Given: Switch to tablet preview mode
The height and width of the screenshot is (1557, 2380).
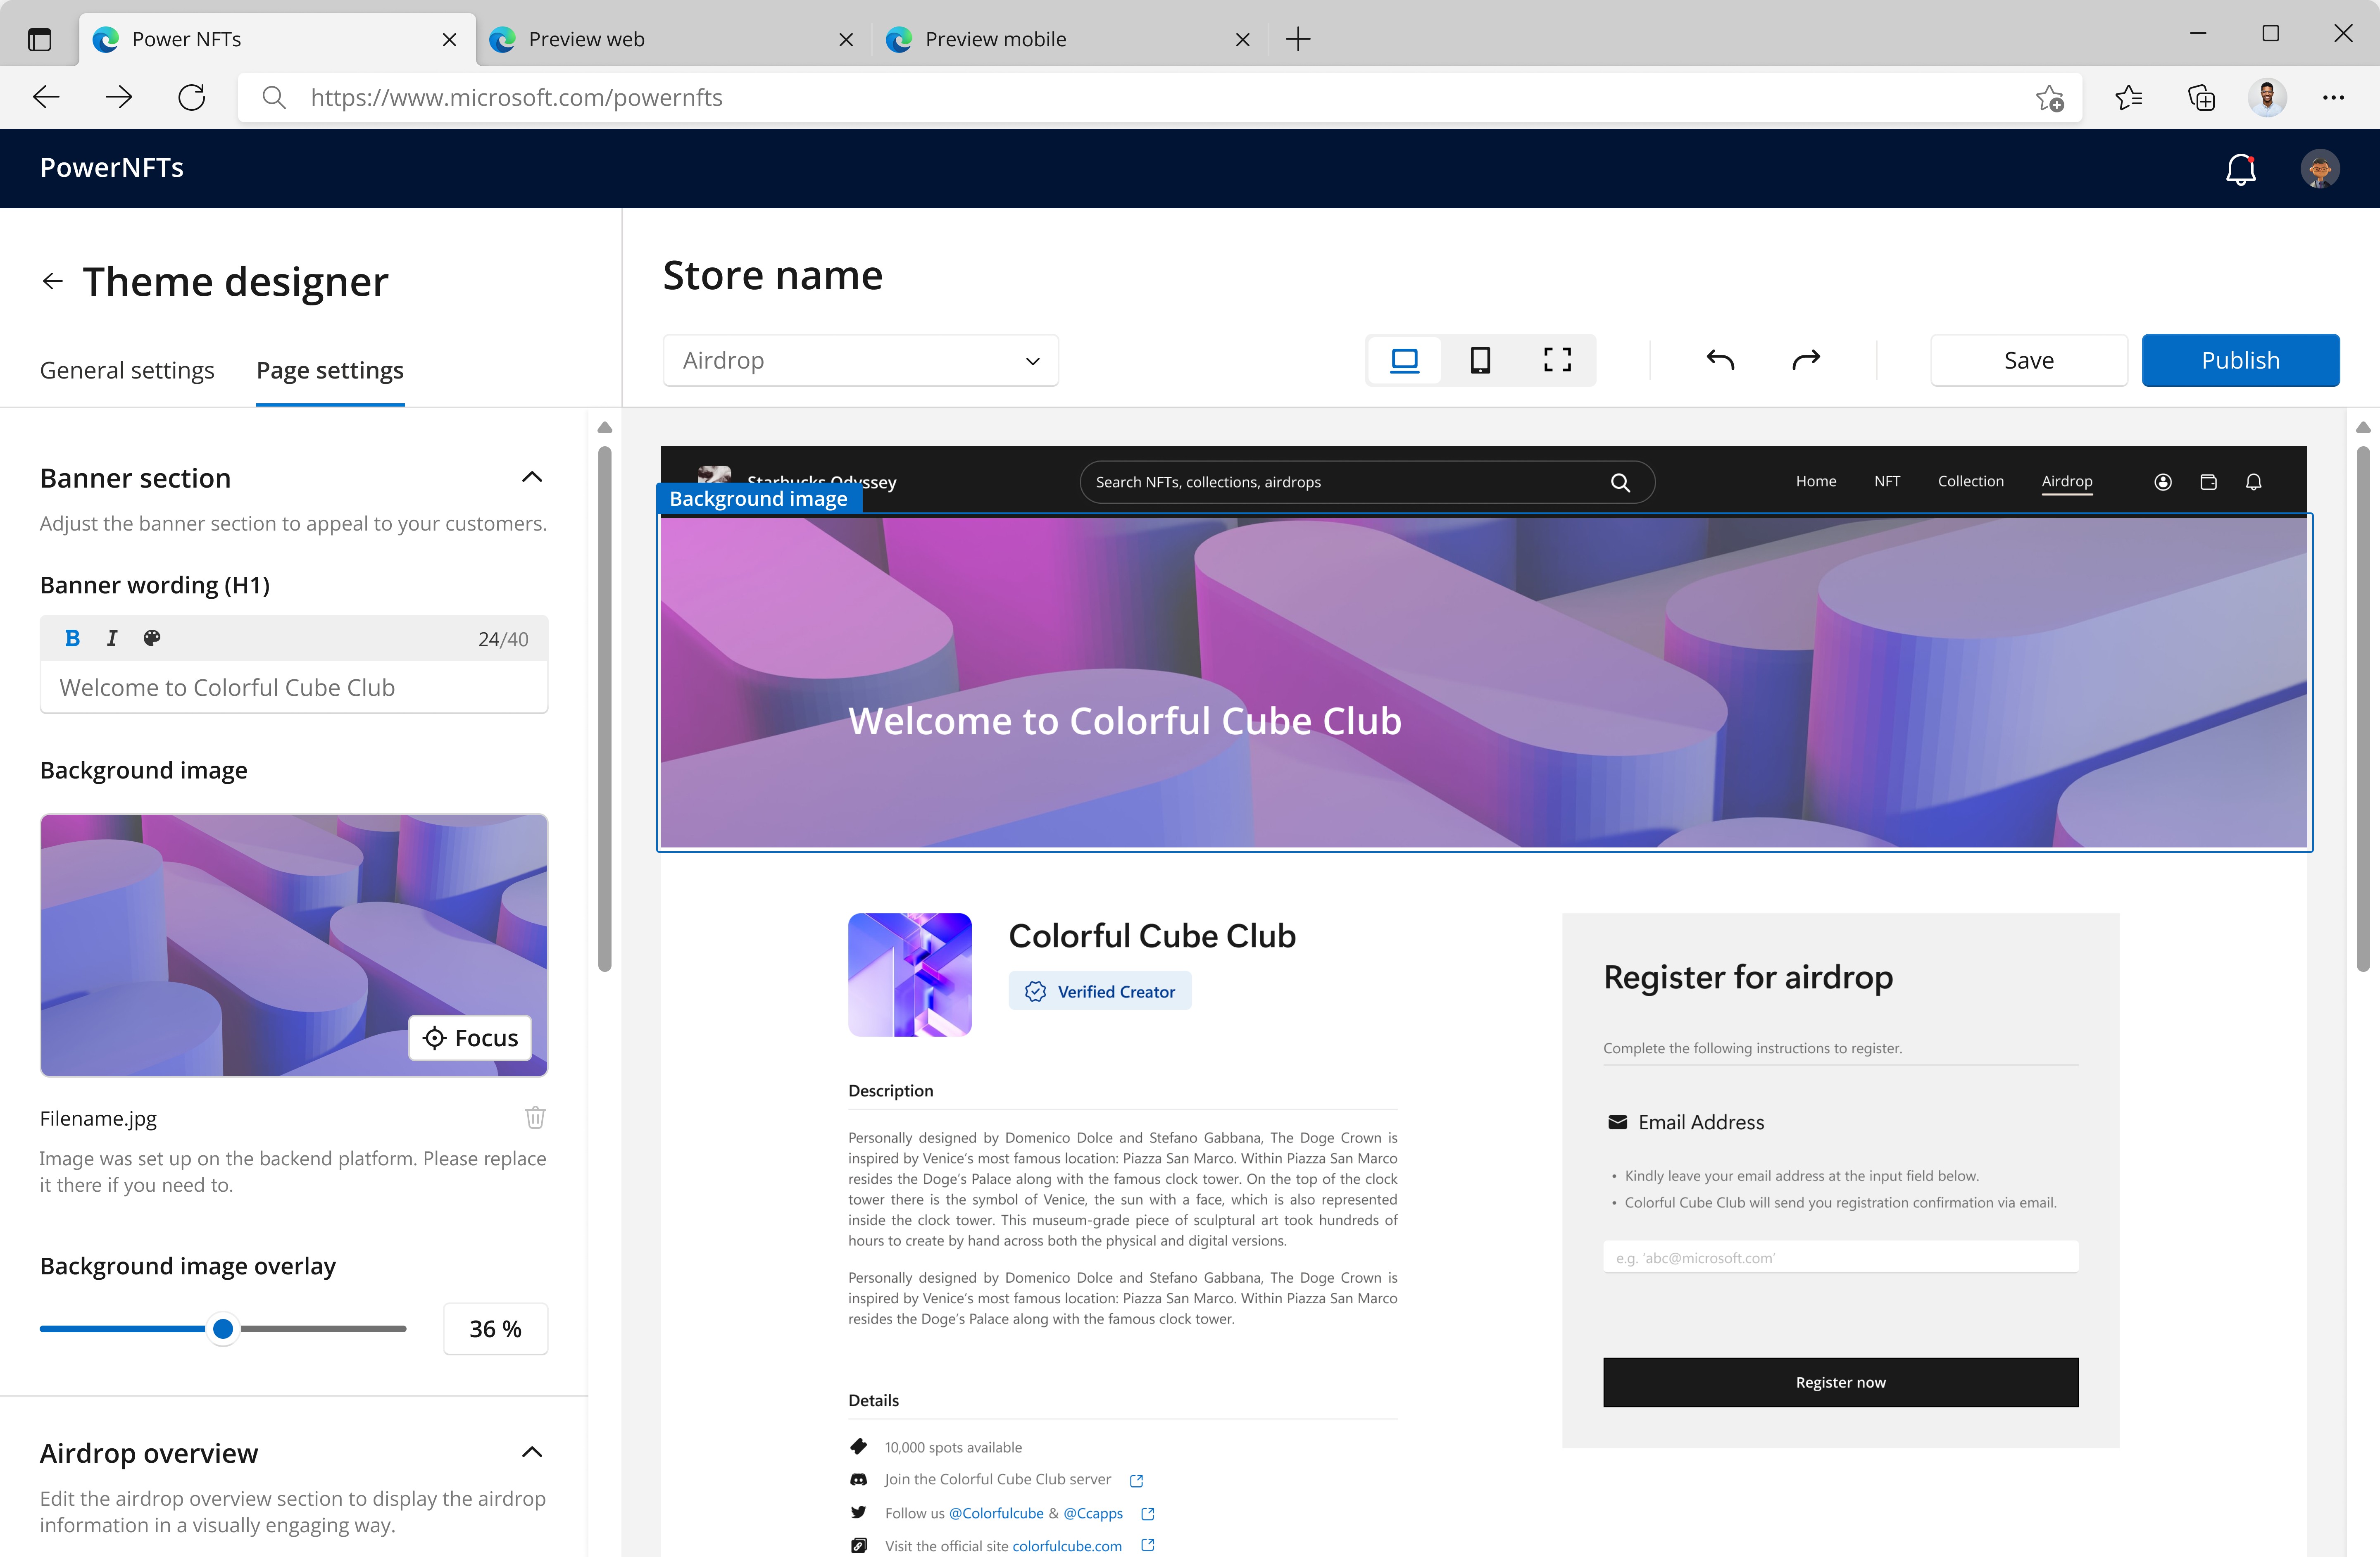Looking at the screenshot, I should point(1480,360).
